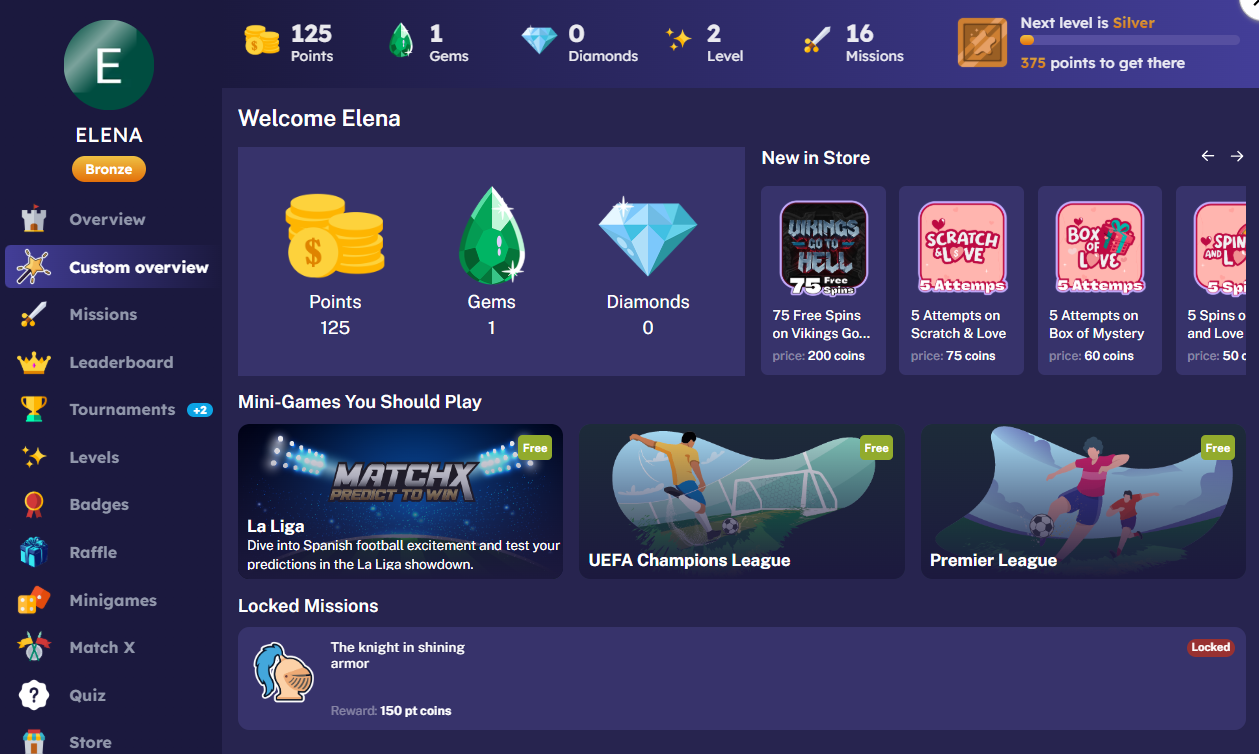The image size is (1259, 754).
Task: Click the knight helmet mission icon
Action: coord(284,672)
